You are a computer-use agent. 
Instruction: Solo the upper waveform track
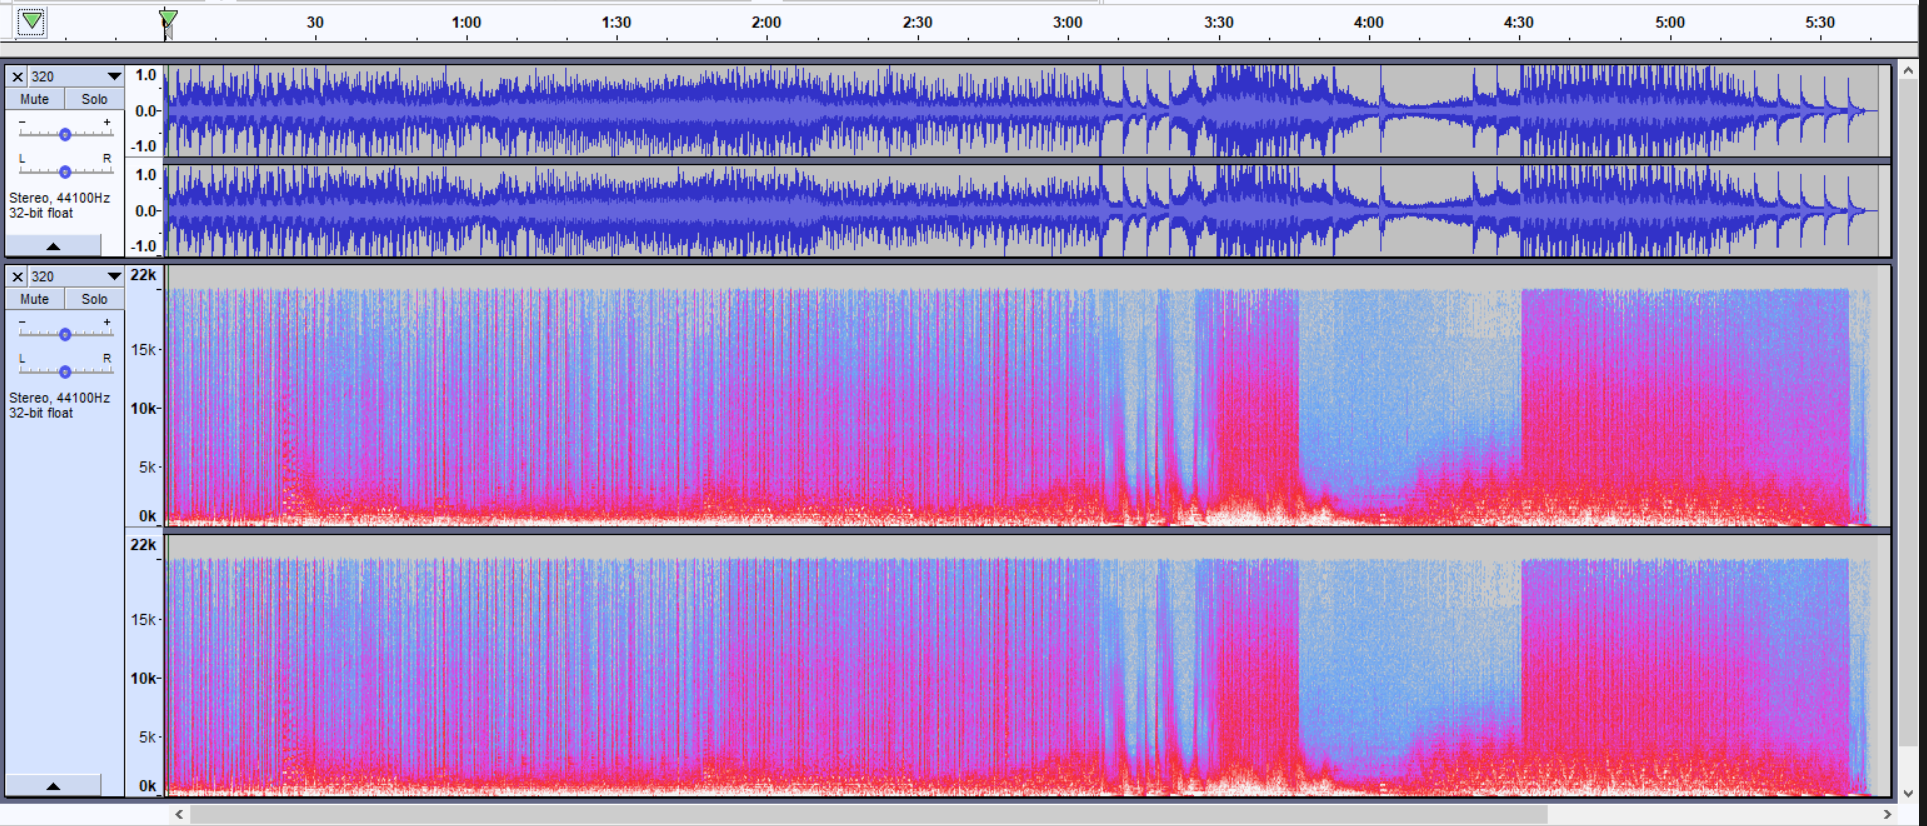95,99
